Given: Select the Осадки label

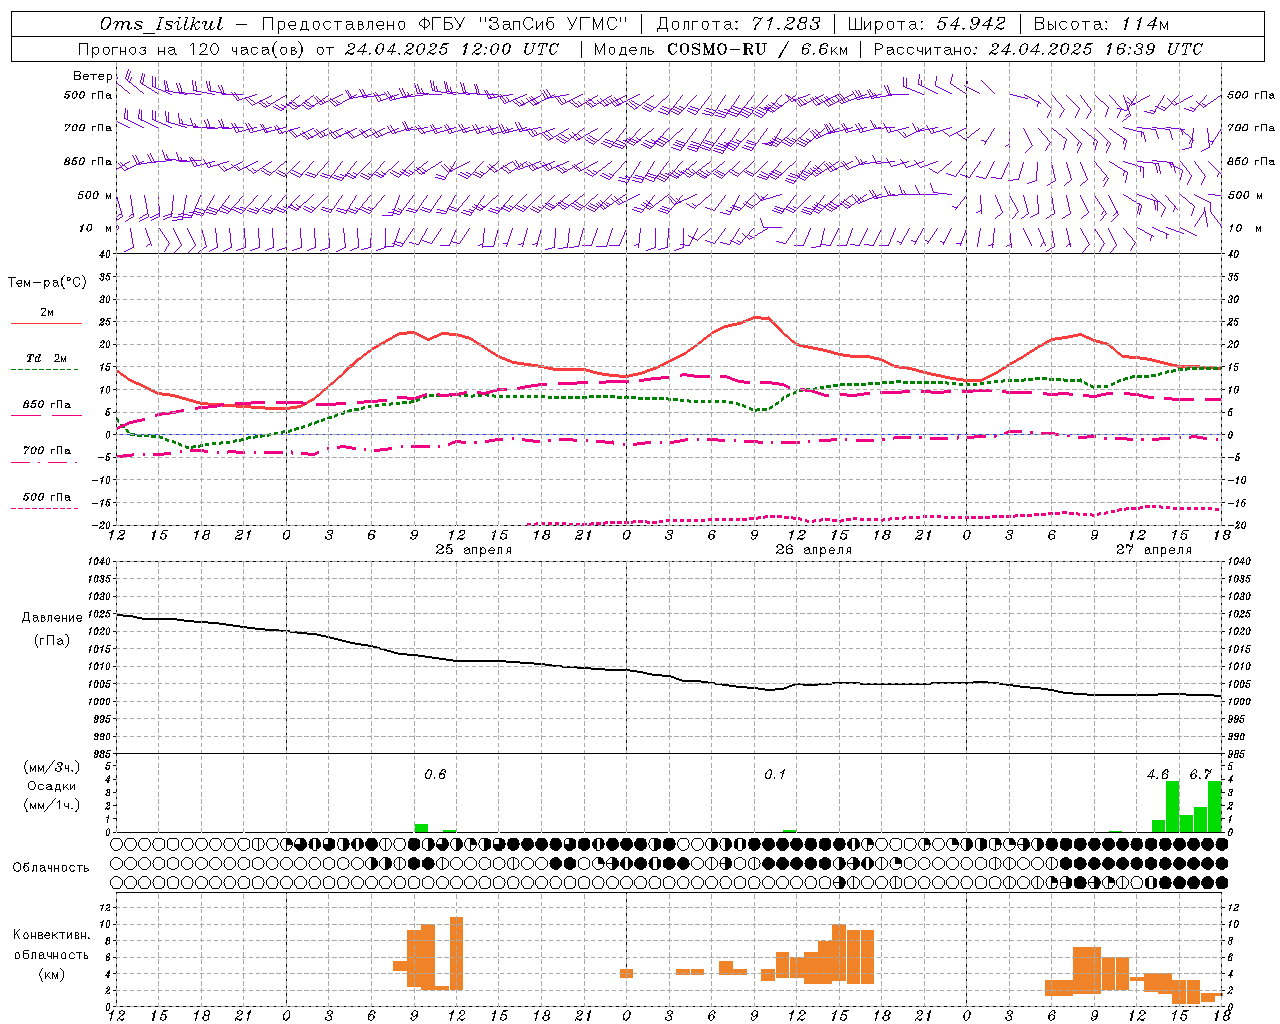Looking at the screenshot, I should tap(52, 786).
